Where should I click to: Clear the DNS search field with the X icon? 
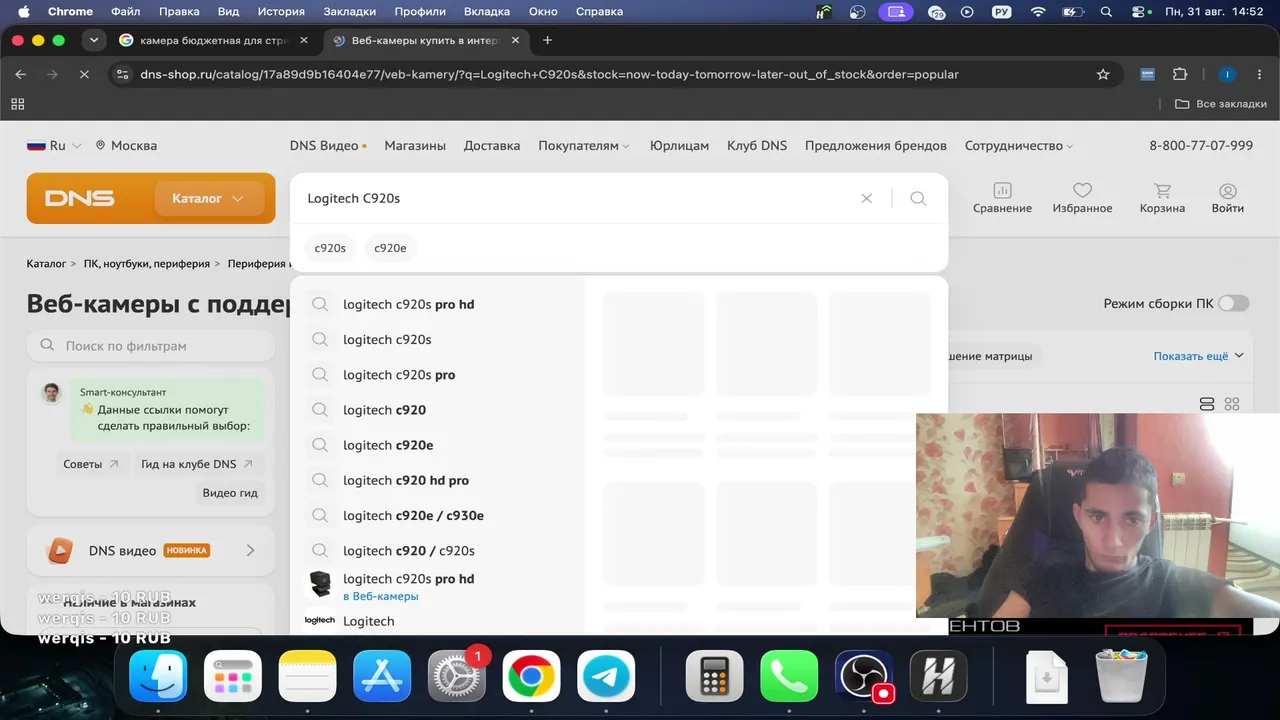click(867, 198)
